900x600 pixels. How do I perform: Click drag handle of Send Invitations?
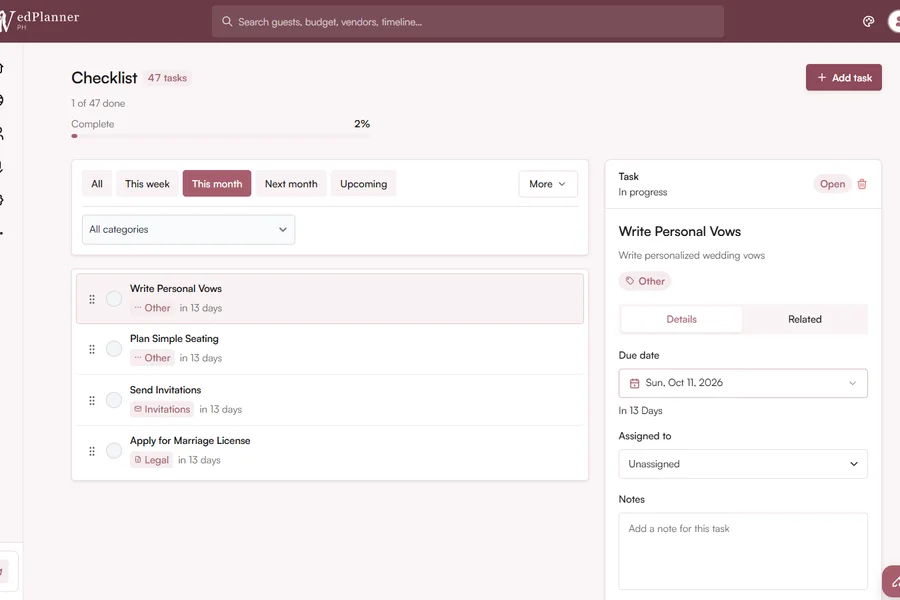92,400
